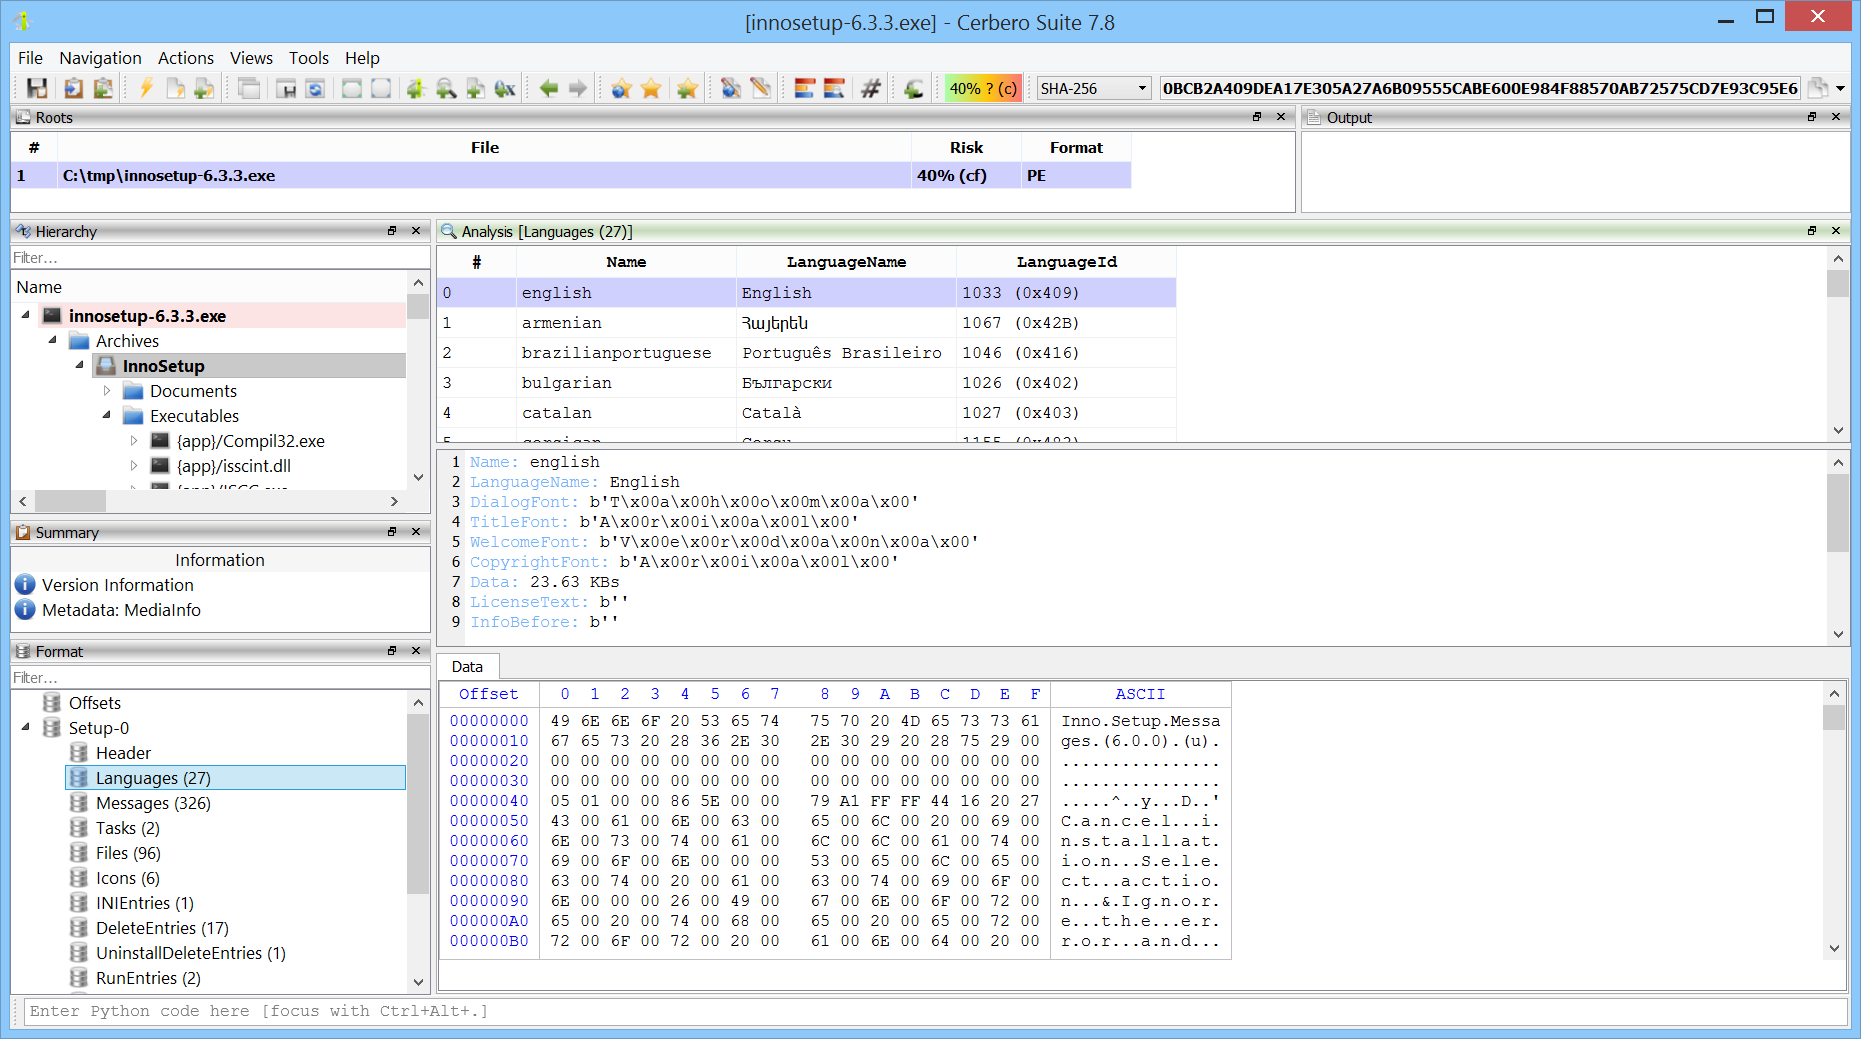1861x1039 pixels.
Task: Open the Views menu
Action: 251,58
